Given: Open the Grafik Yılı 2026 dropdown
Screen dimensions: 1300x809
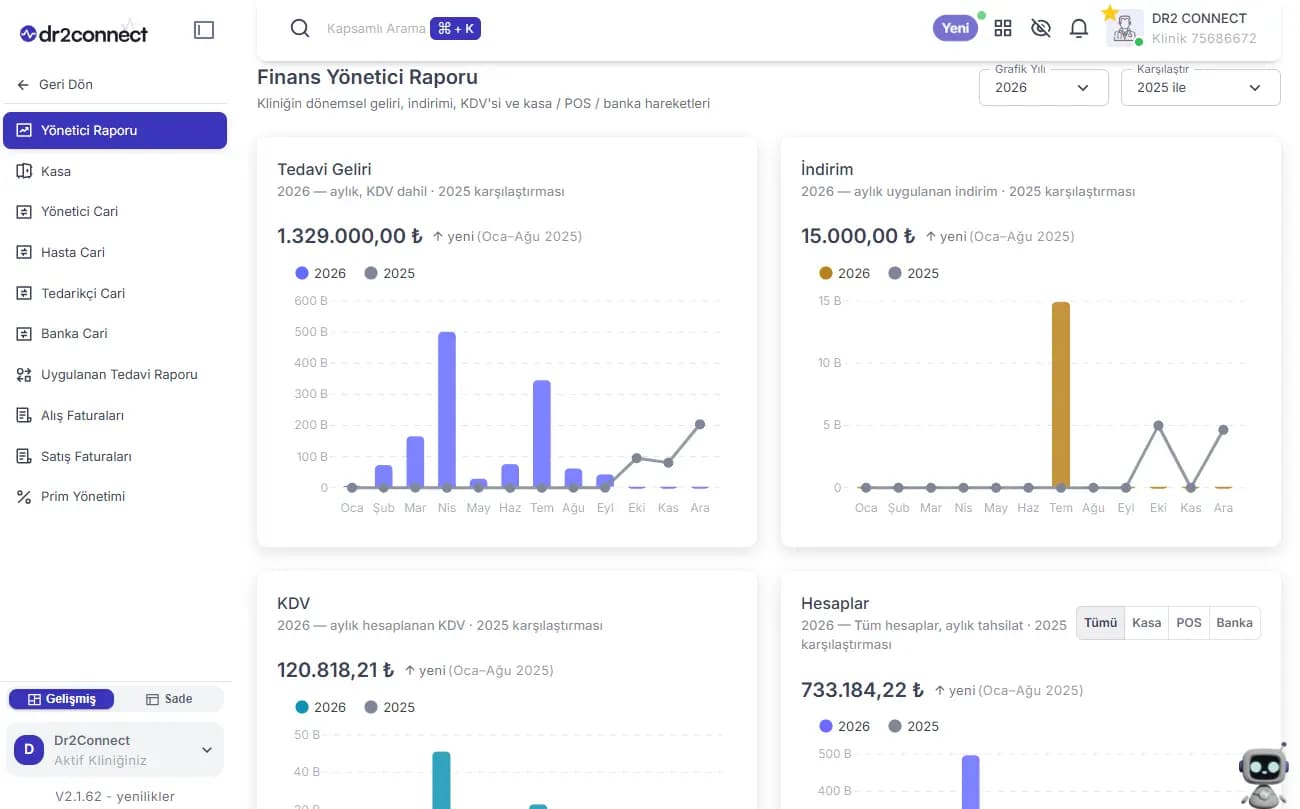Looking at the screenshot, I should pos(1044,87).
